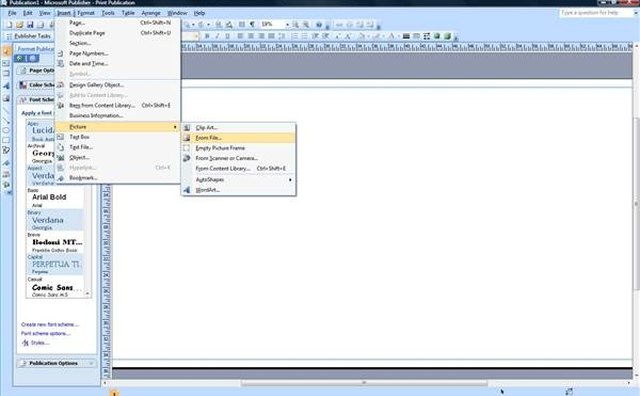The height and width of the screenshot is (396, 640).
Task: Open the zoom percentage dropdown
Action: [287, 25]
